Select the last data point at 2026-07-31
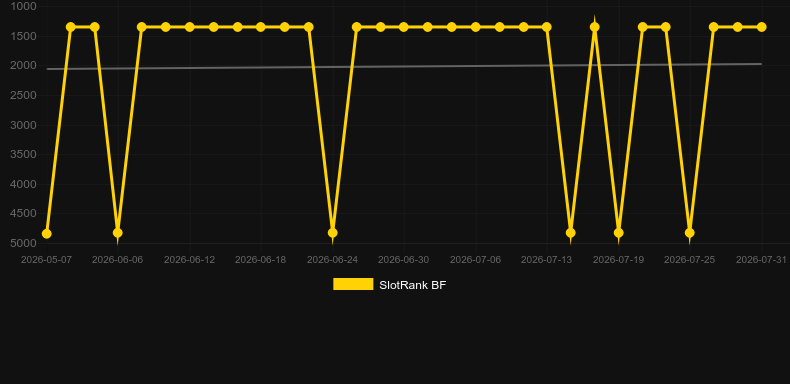Screen dimensions: 790x384 point(761,27)
